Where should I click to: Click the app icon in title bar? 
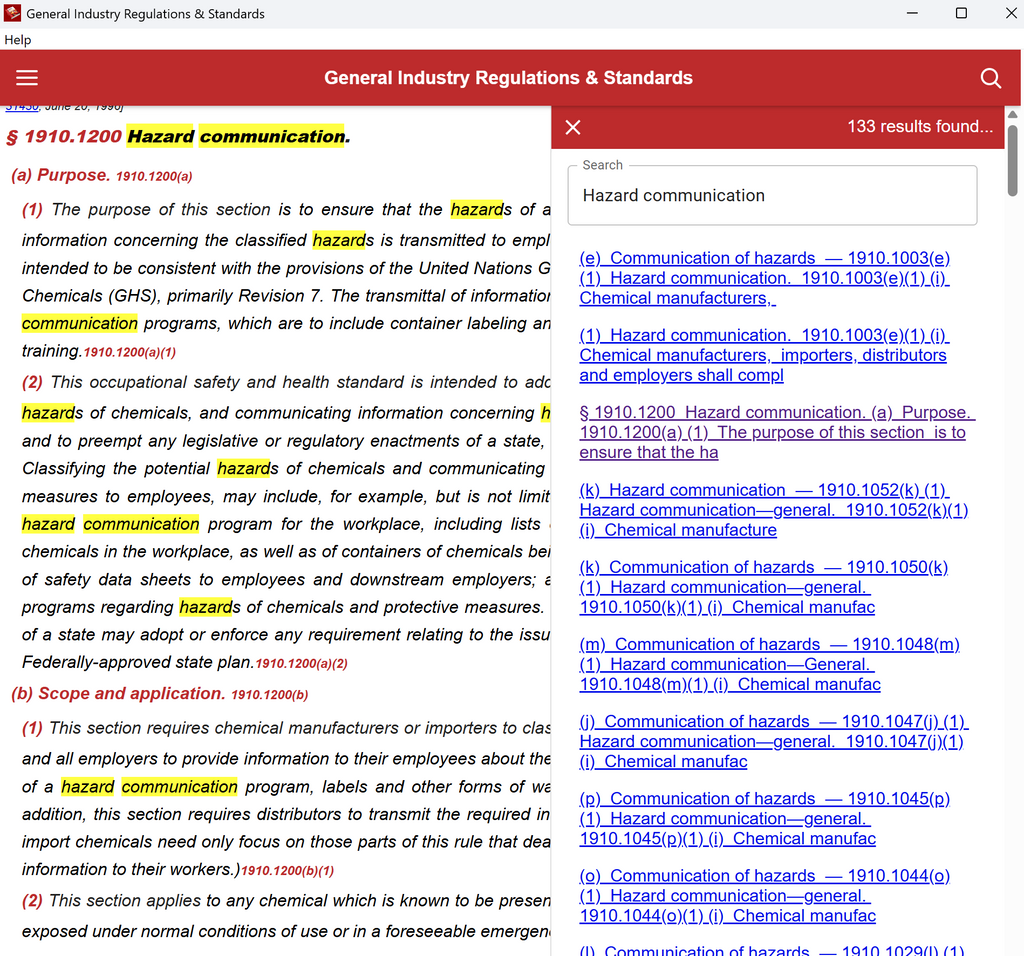coord(12,13)
